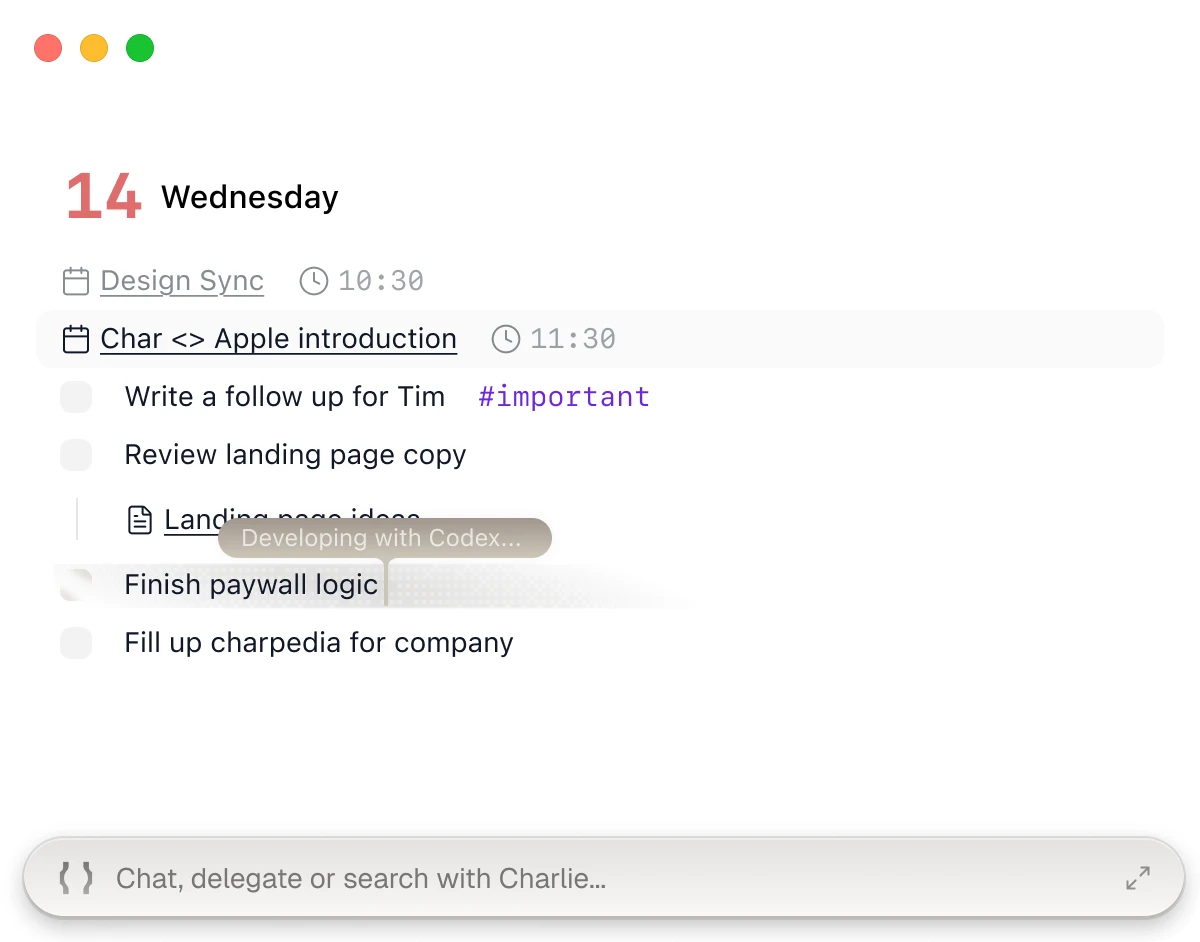This screenshot has width=1200, height=942.
Task: Click the red 14 date number
Action: coord(103,197)
